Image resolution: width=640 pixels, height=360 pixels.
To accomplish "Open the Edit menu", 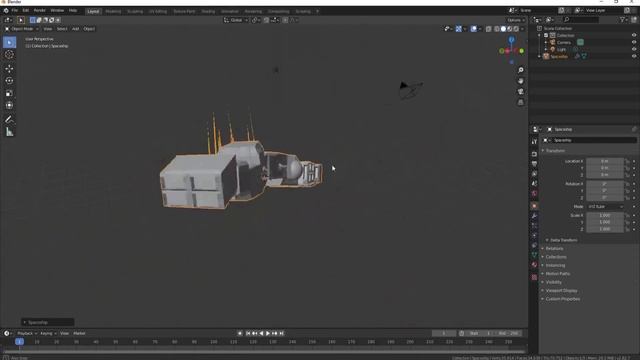I will coord(26,11).
